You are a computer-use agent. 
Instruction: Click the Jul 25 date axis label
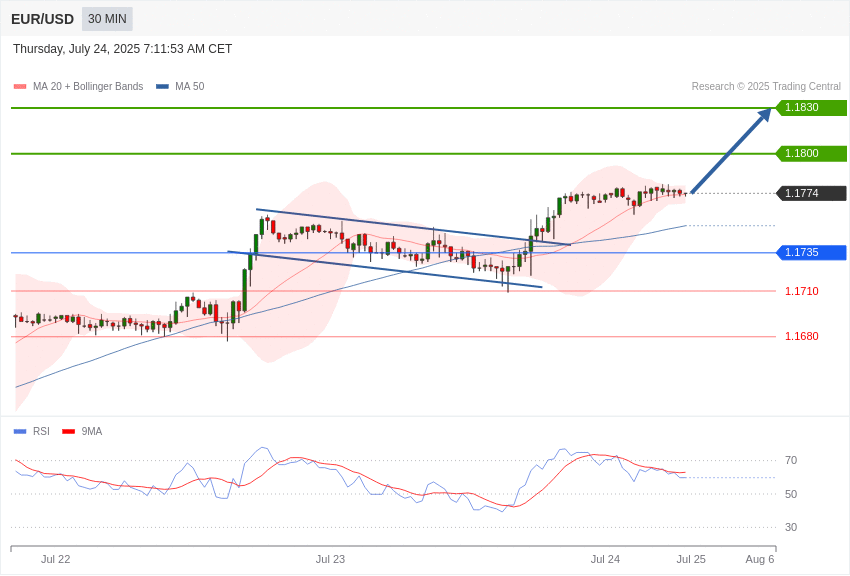pos(691,559)
